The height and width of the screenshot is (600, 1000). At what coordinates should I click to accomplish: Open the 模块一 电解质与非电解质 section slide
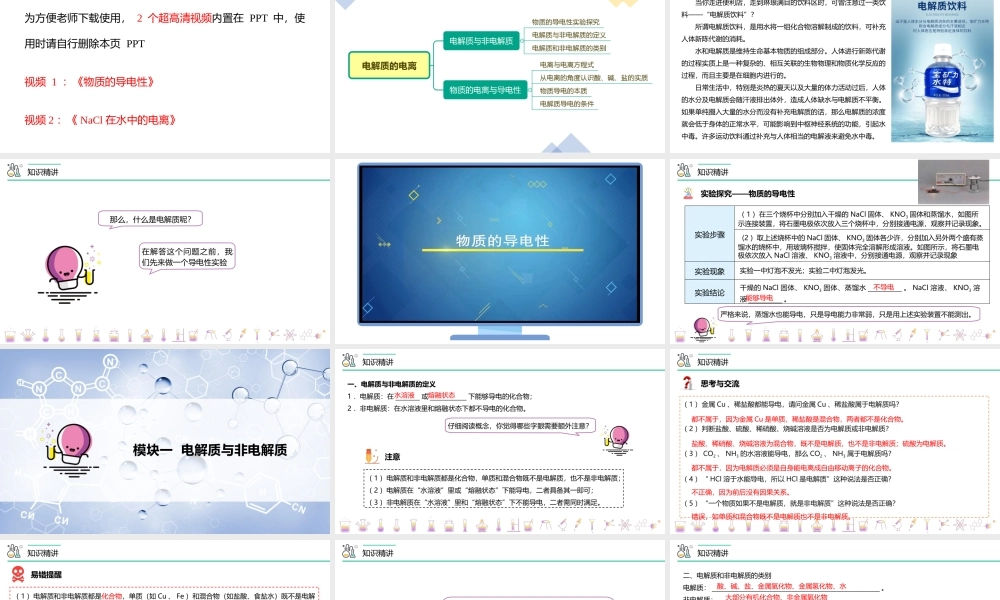165,441
